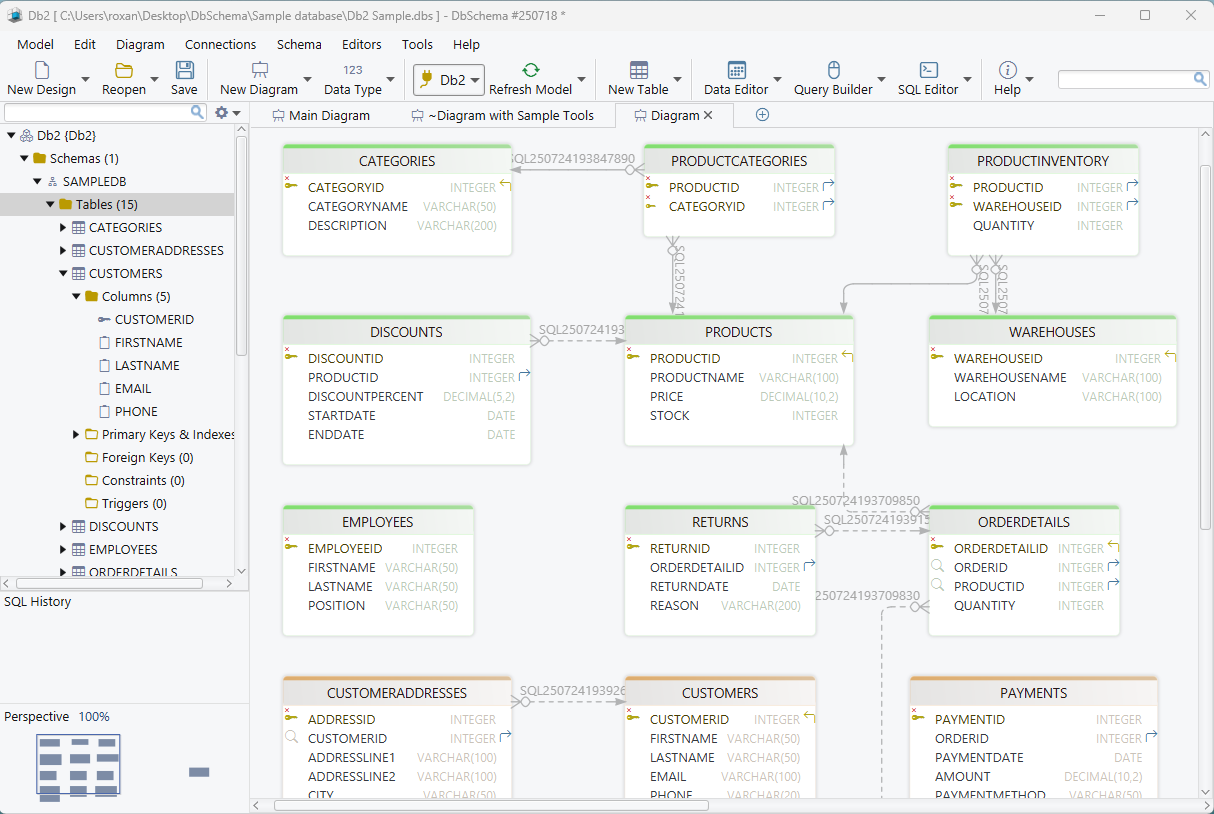Click the tree filter input field
This screenshot has height=814, width=1214.
tap(97, 112)
